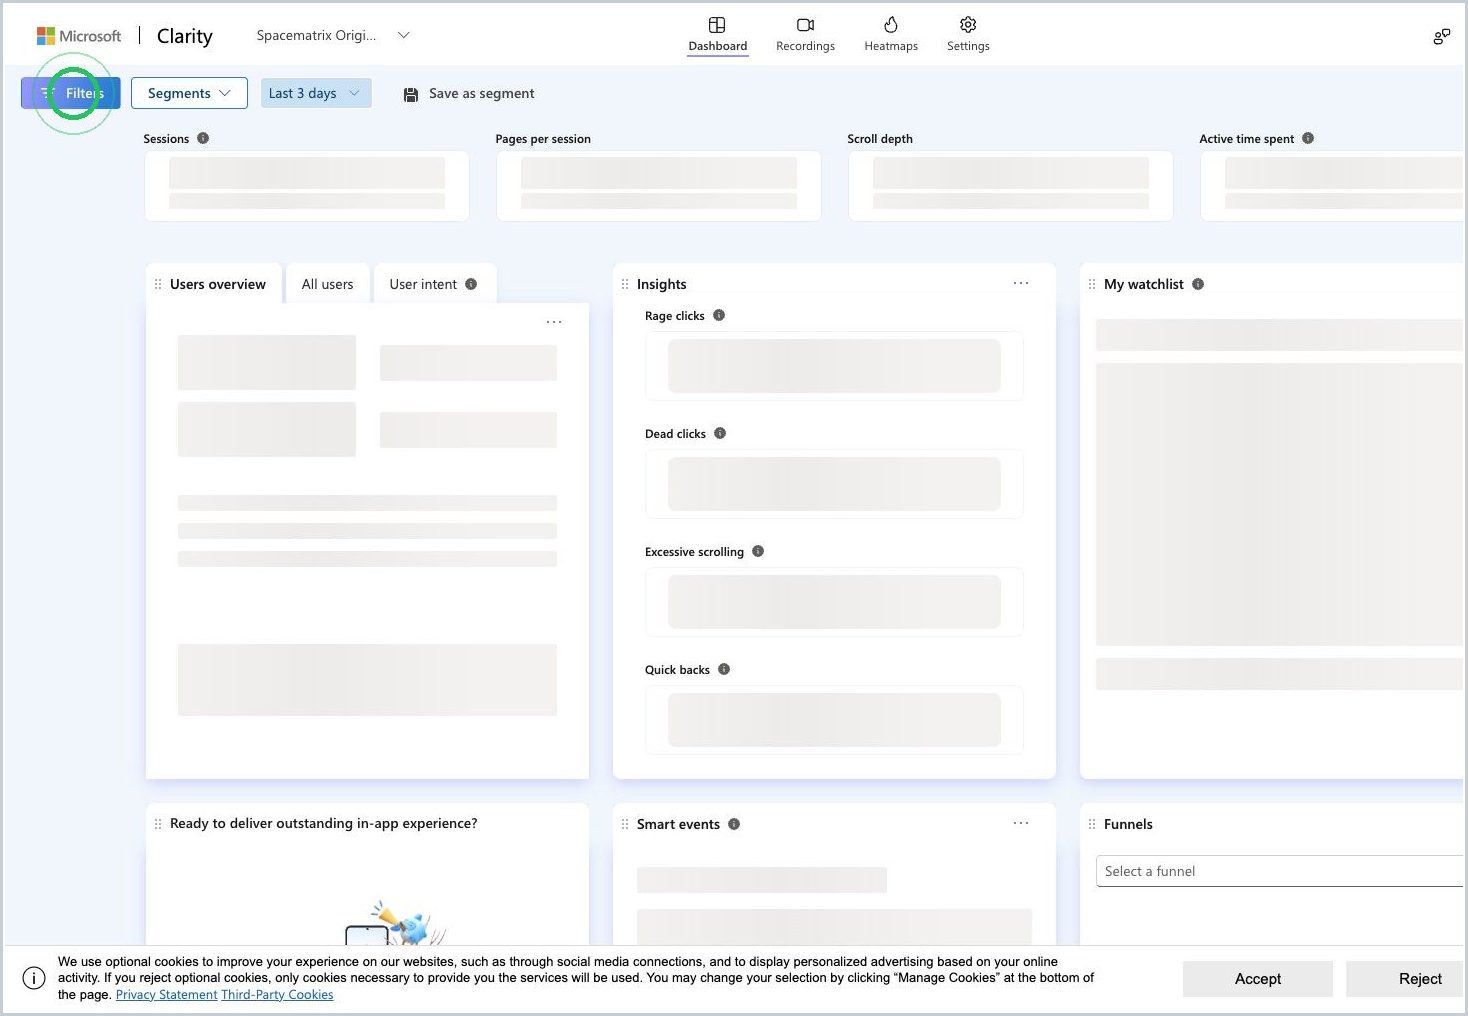Image resolution: width=1468 pixels, height=1016 pixels.
Task: Click the "Scroll depth" label
Action: coord(880,139)
